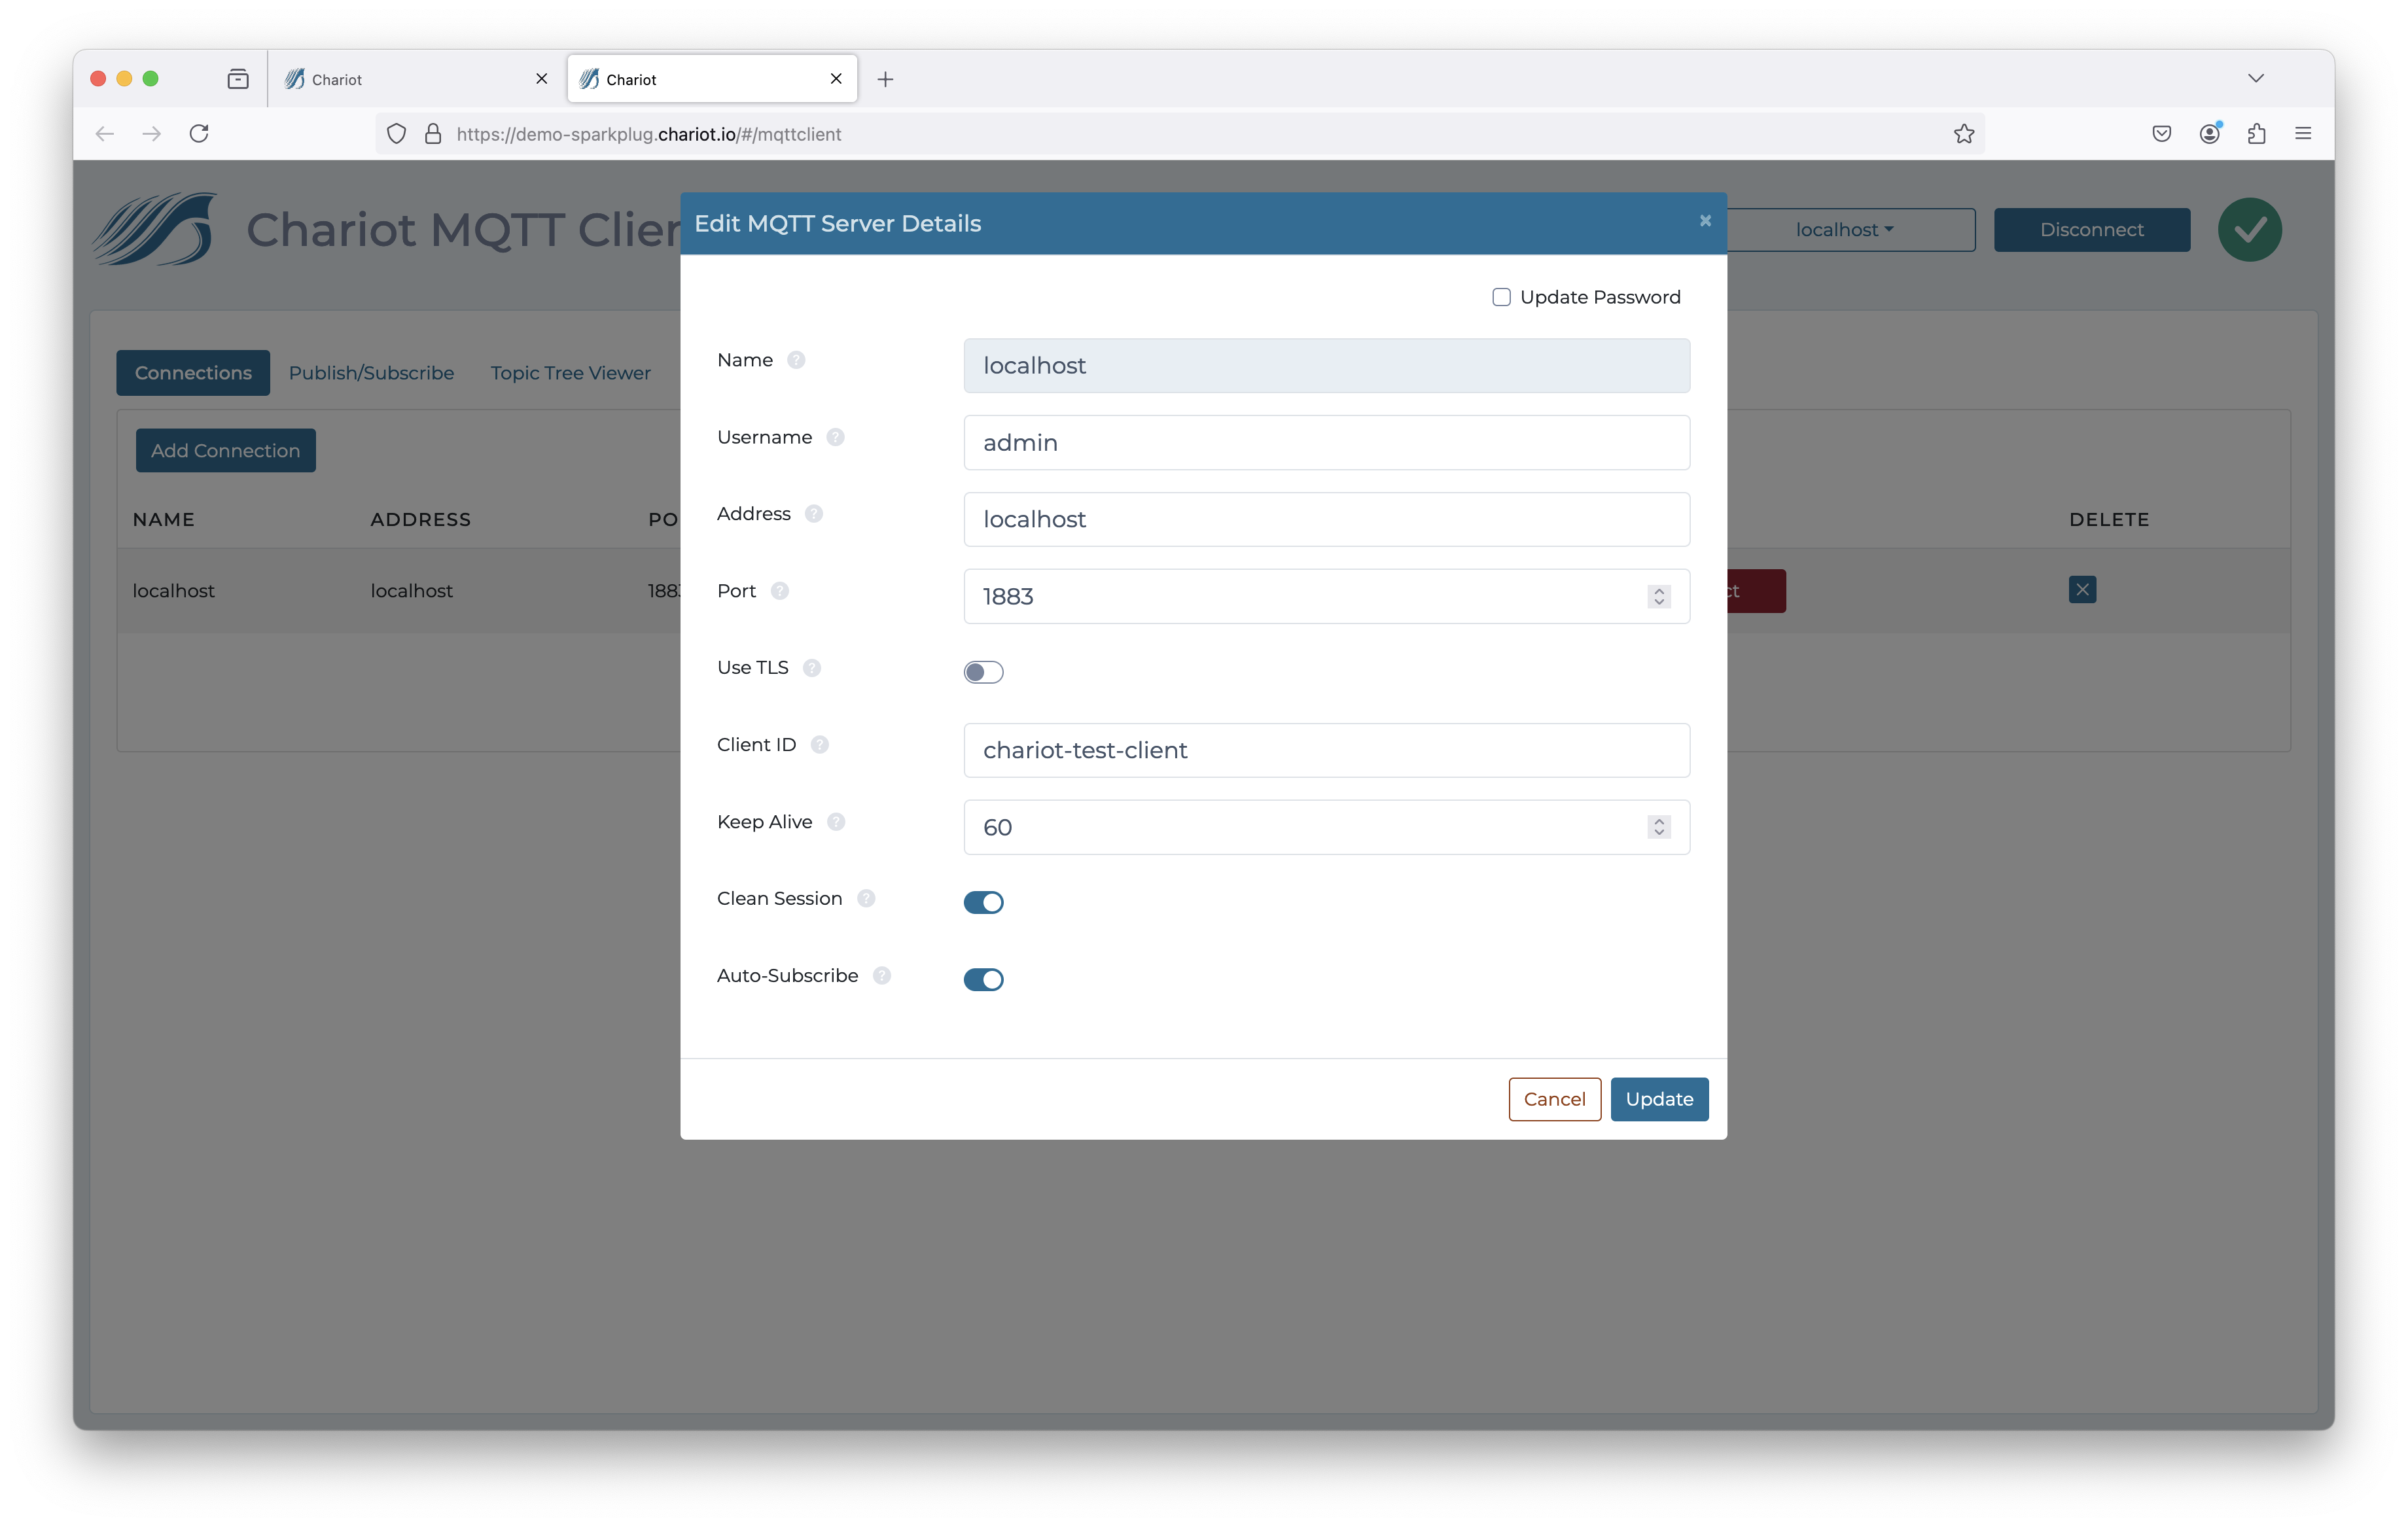
Task: Click localhost in the table ADDRESS column
Action: (x=411, y=591)
